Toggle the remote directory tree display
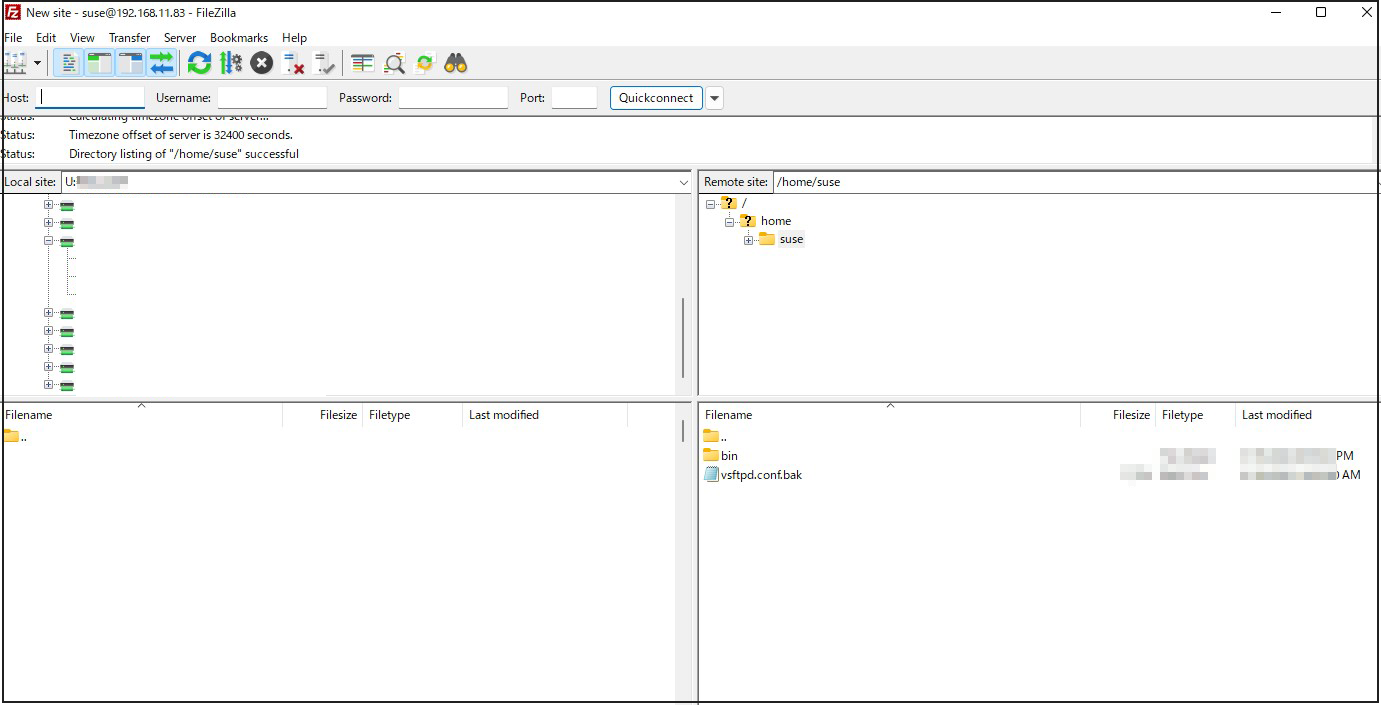 pos(130,63)
